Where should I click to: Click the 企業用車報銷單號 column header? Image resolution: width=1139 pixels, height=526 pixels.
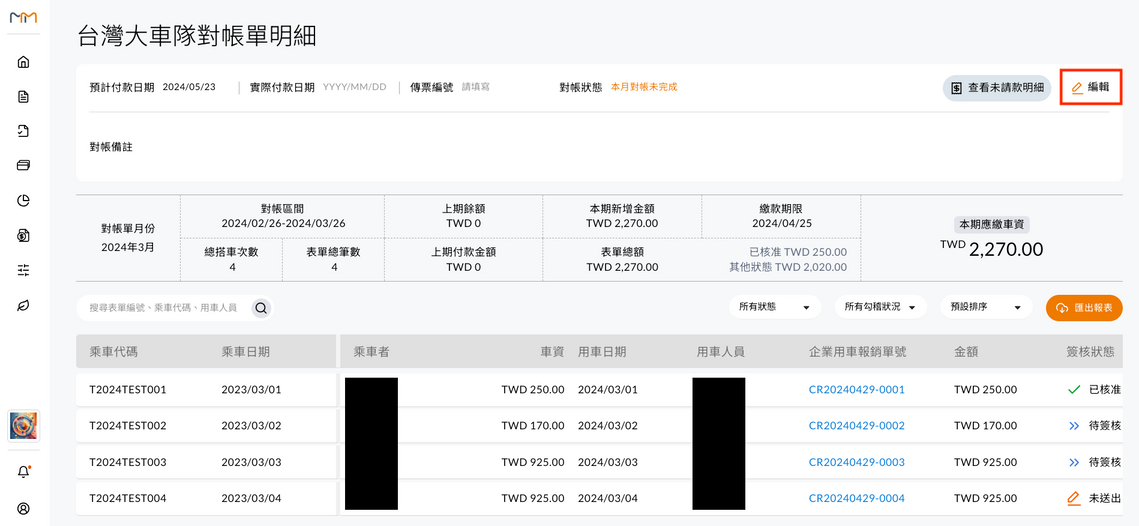857,352
